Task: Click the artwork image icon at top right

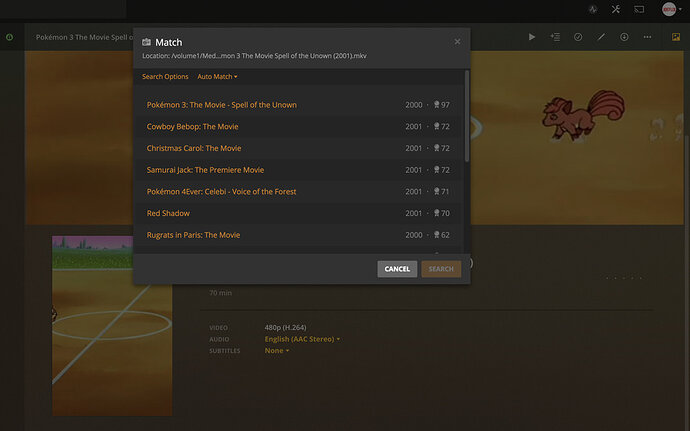Action: (676, 37)
